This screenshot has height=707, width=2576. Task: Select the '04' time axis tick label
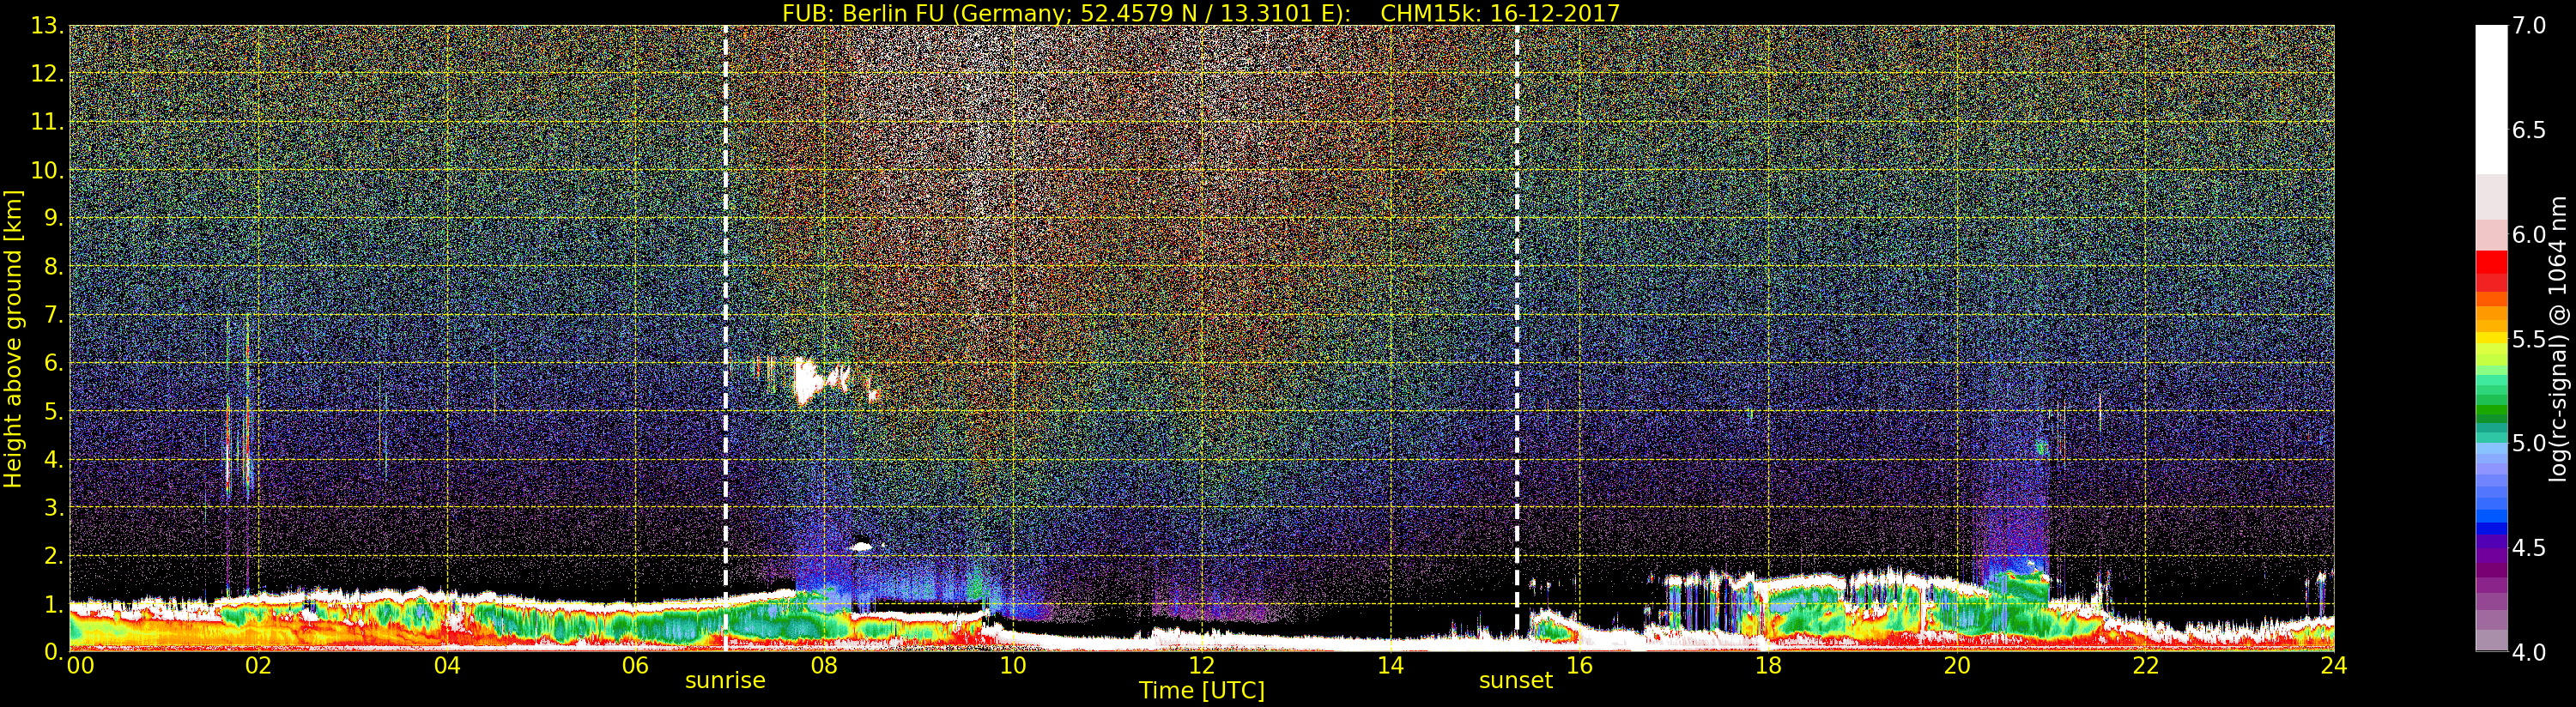[447, 666]
